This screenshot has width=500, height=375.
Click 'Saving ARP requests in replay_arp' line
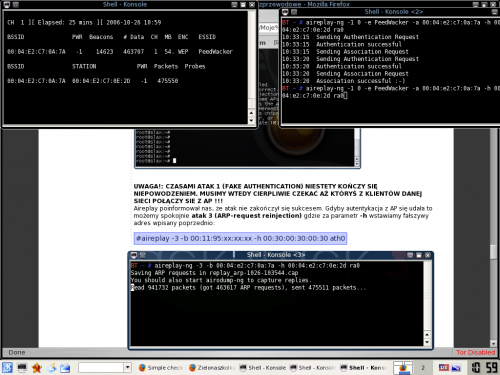point(214,273)
